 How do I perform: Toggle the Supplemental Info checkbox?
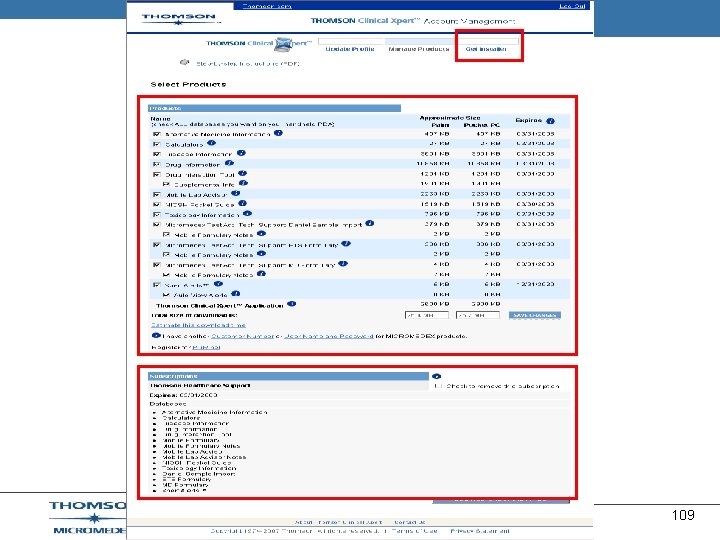[166, 184]
